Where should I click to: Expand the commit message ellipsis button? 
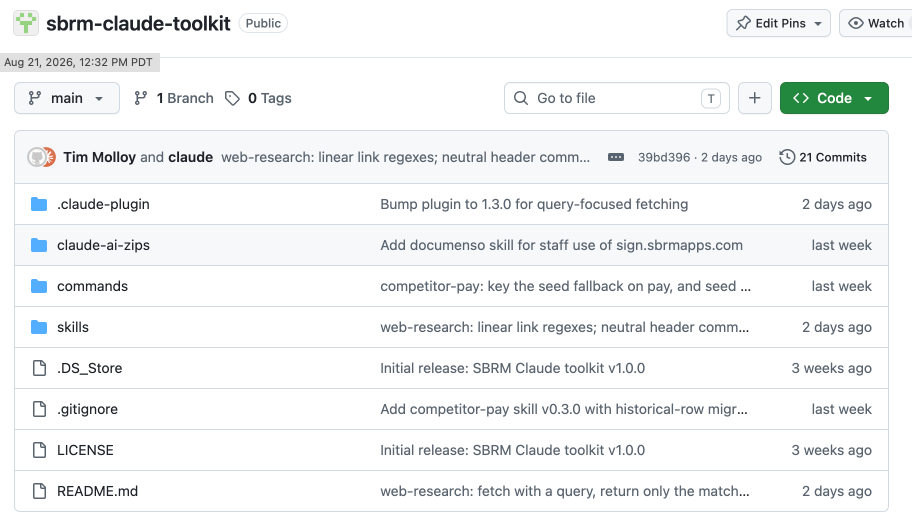[616, 157]
